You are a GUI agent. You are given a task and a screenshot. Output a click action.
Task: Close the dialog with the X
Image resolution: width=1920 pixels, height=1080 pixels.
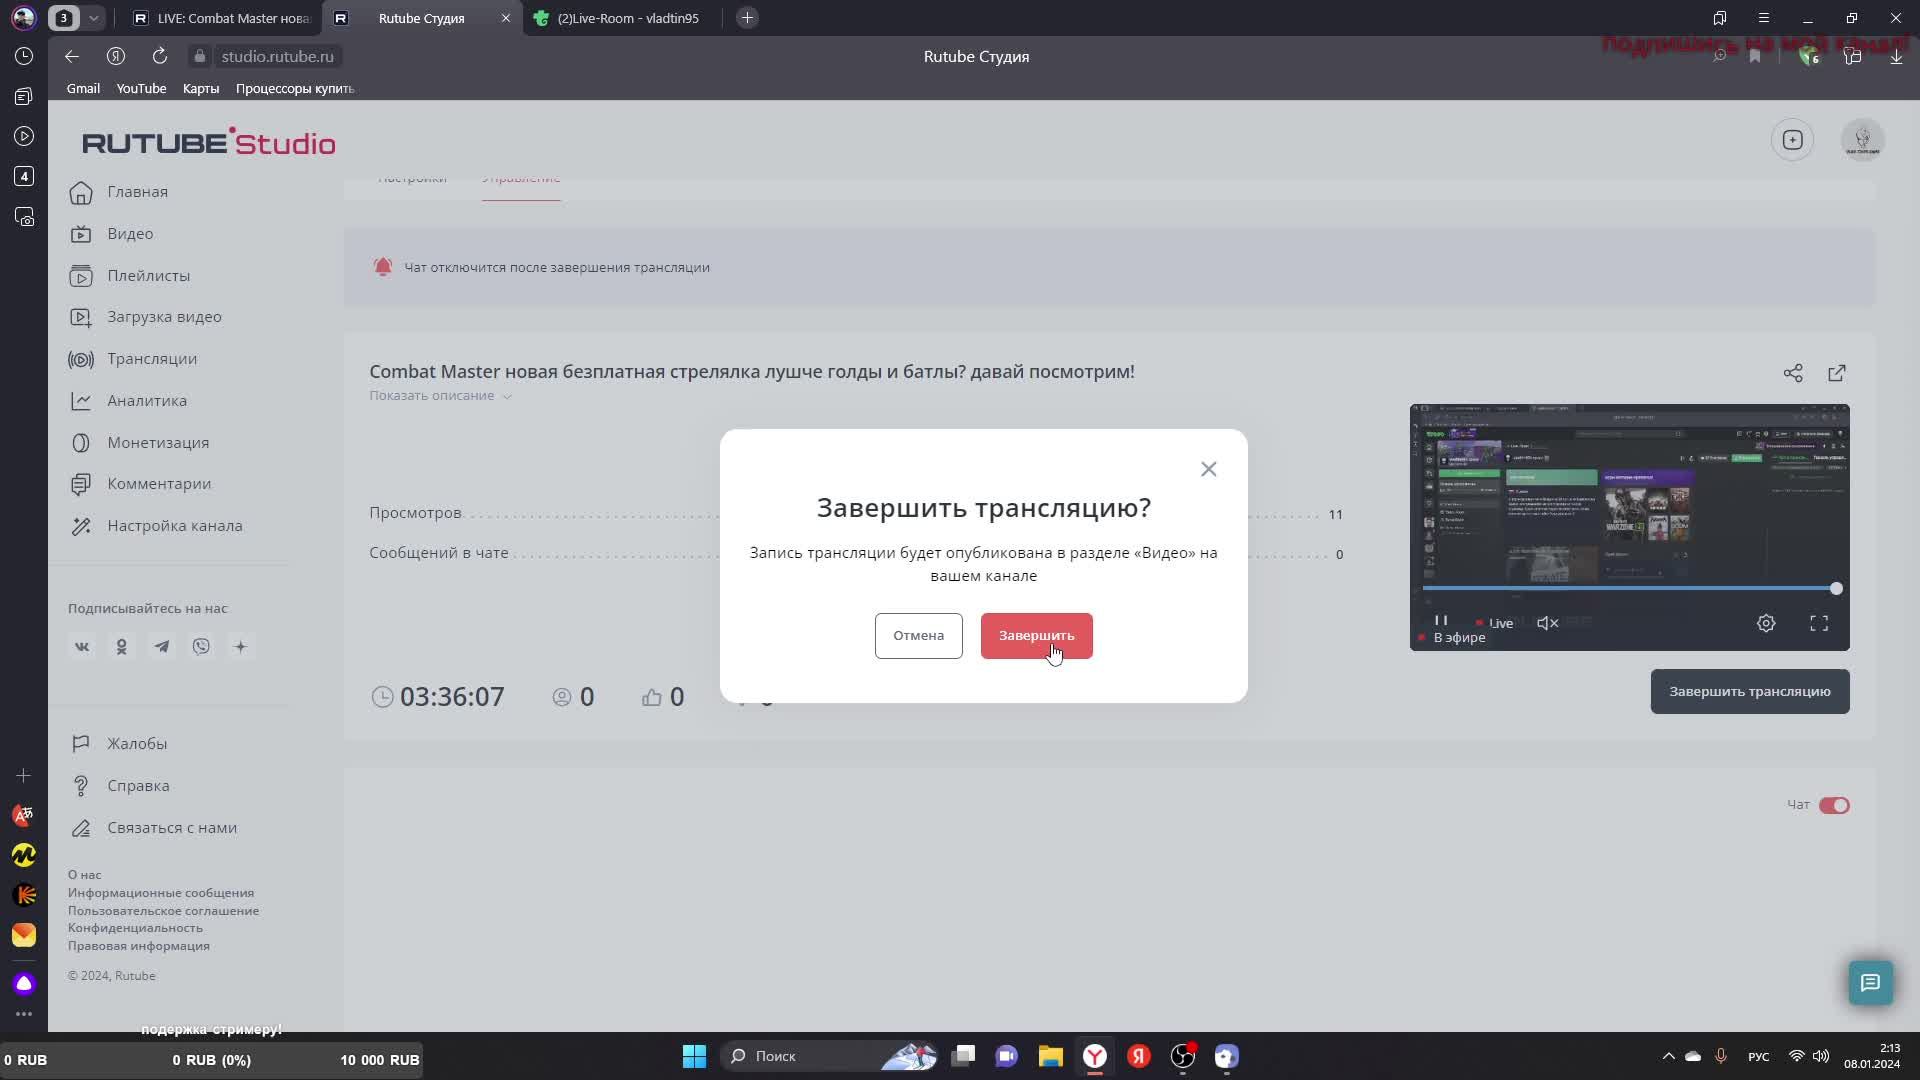point(1208,469)
